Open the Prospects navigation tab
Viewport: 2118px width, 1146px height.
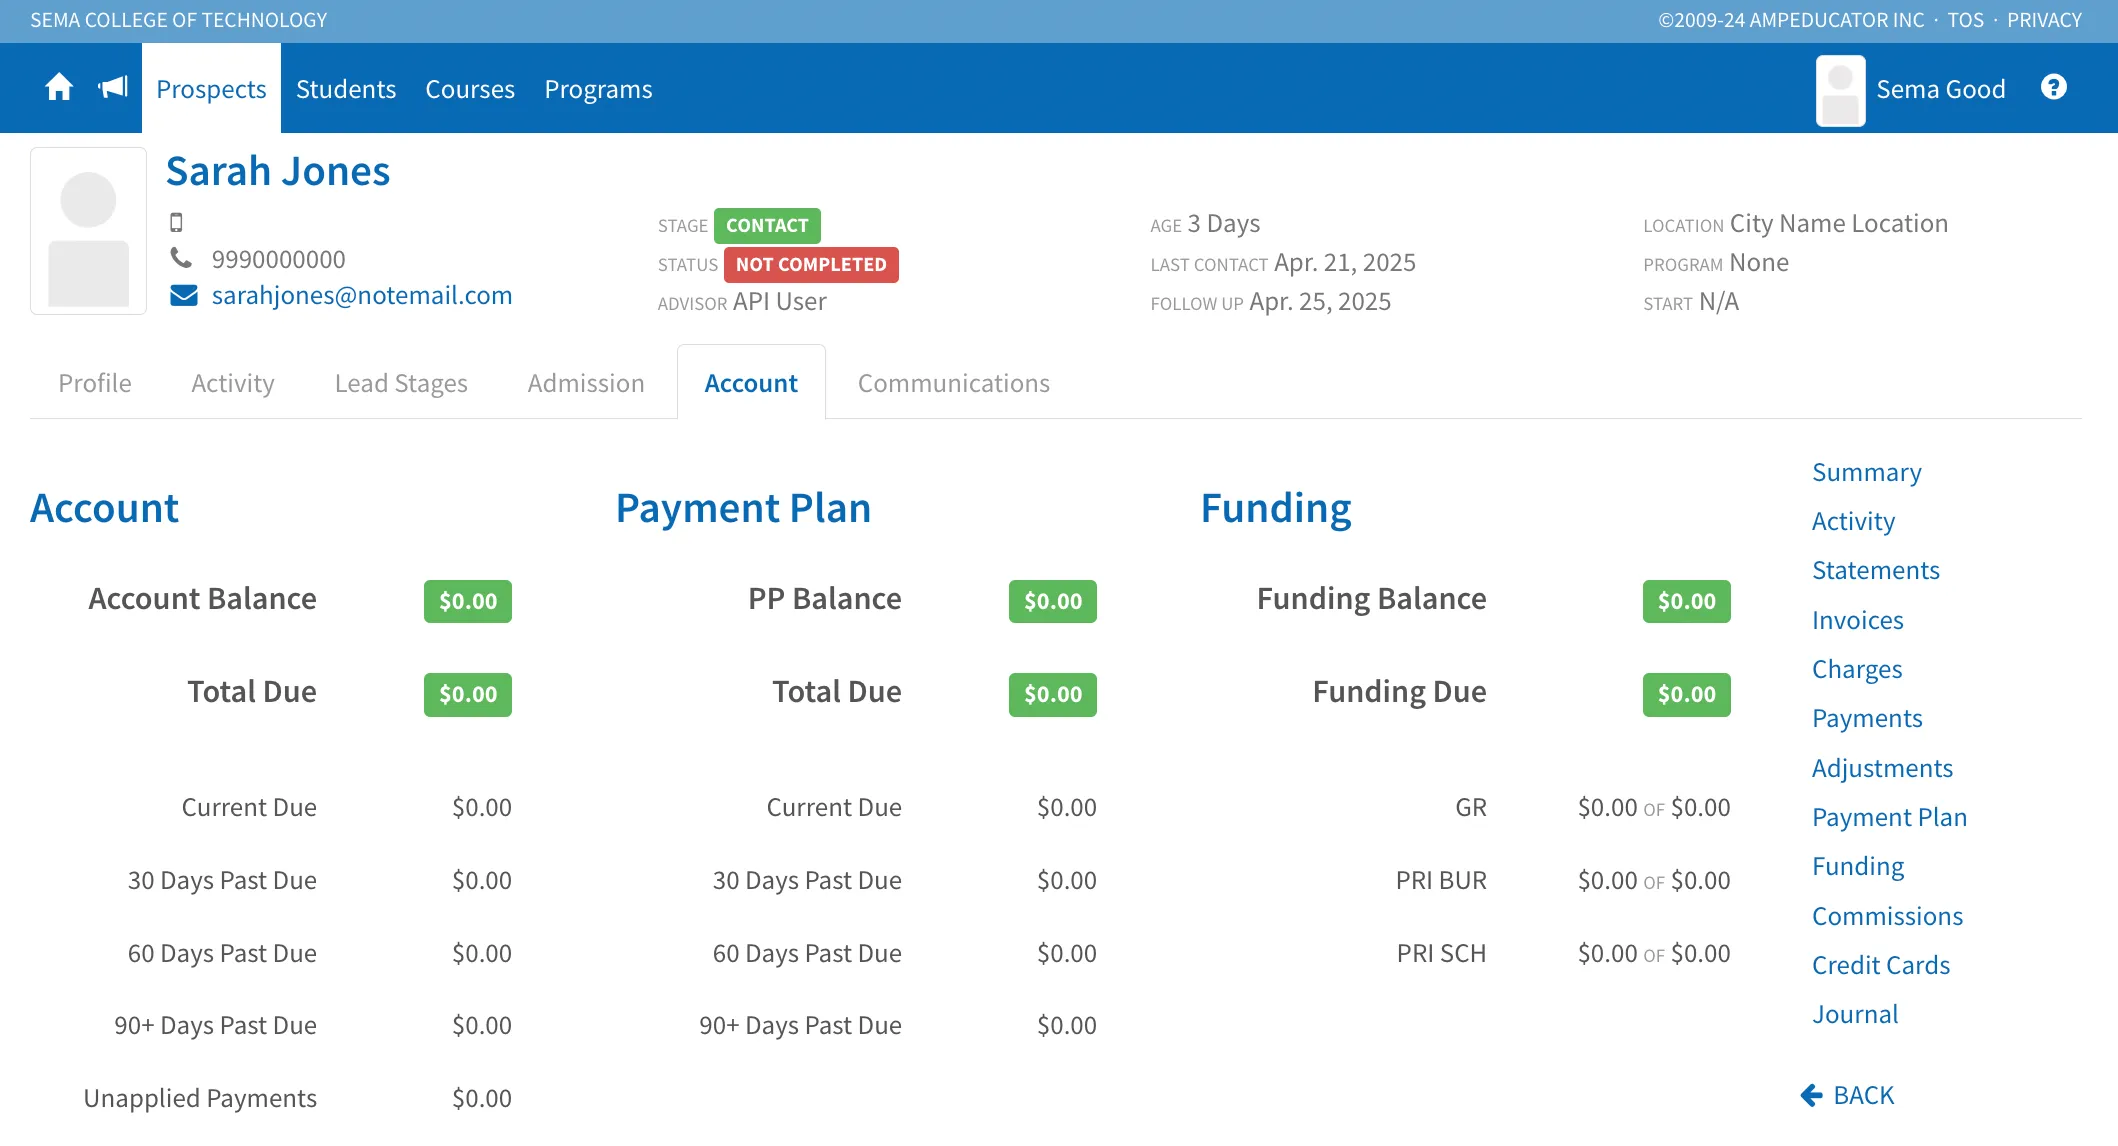(211, 89)
